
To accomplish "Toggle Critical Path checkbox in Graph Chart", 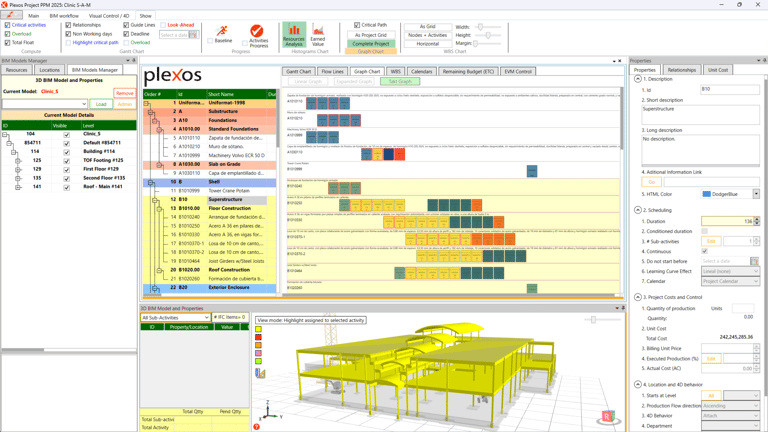I will [357, 25].
